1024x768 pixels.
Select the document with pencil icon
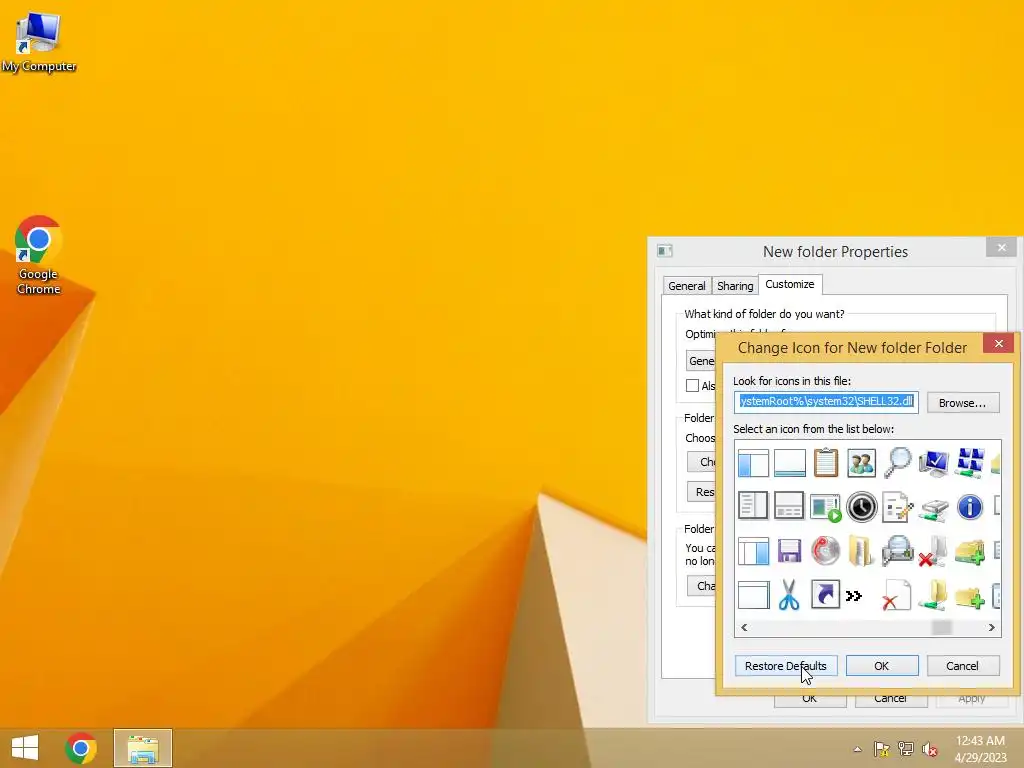coord(897,507)
